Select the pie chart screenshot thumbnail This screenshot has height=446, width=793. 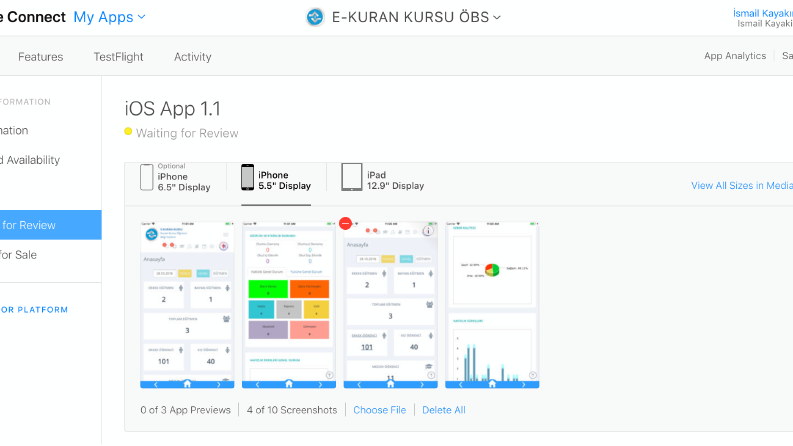492,305
